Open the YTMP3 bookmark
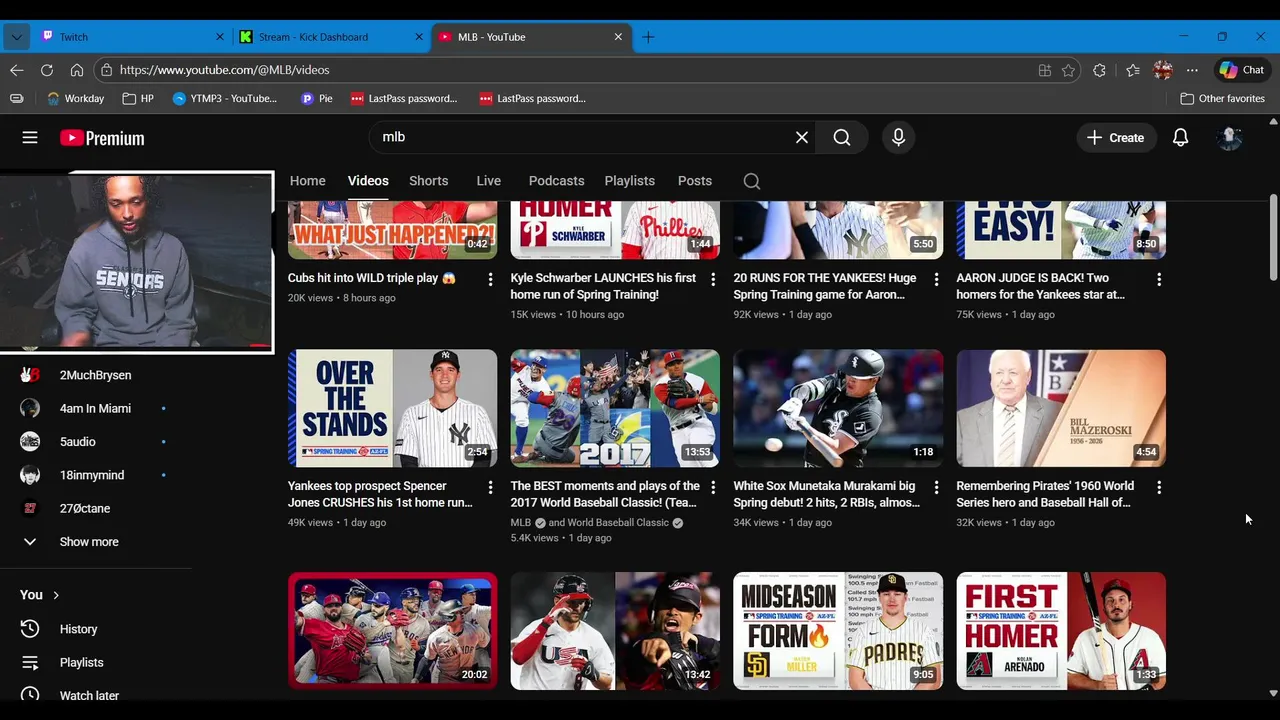This screenshot has height=720, width=1280. [225, 99]
